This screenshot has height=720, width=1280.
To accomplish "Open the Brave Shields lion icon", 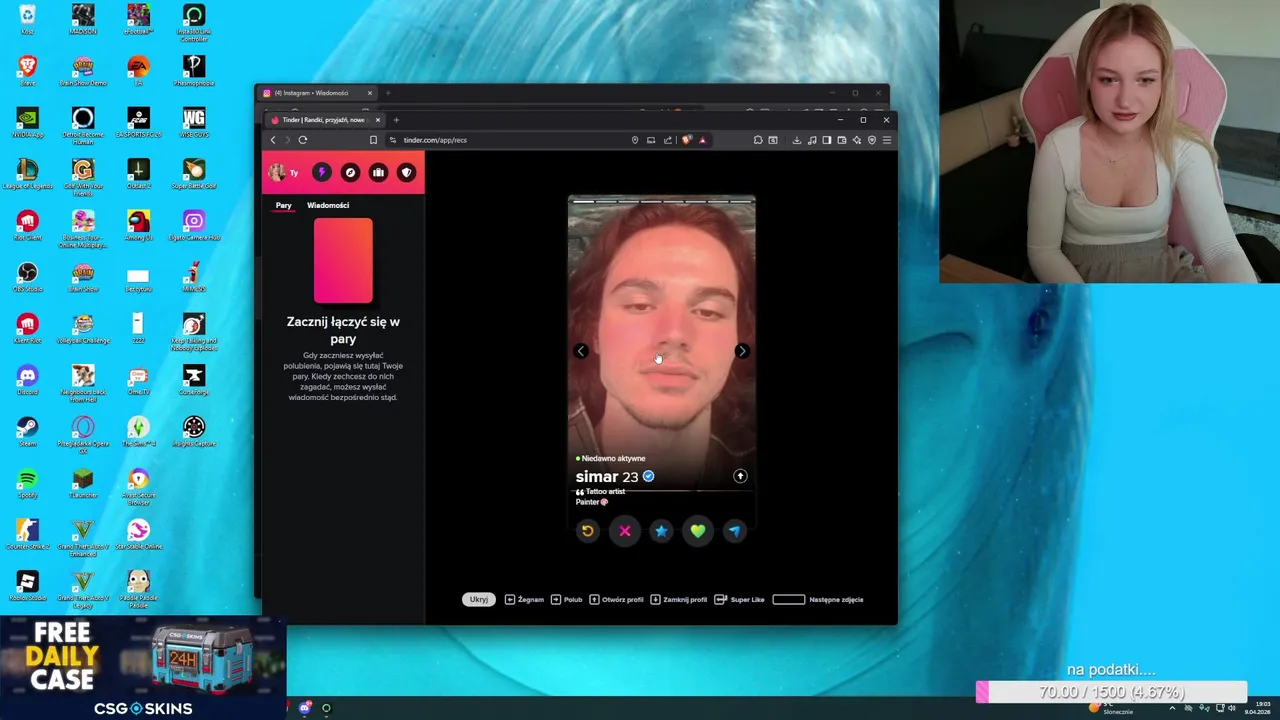I will click(686, 140).
